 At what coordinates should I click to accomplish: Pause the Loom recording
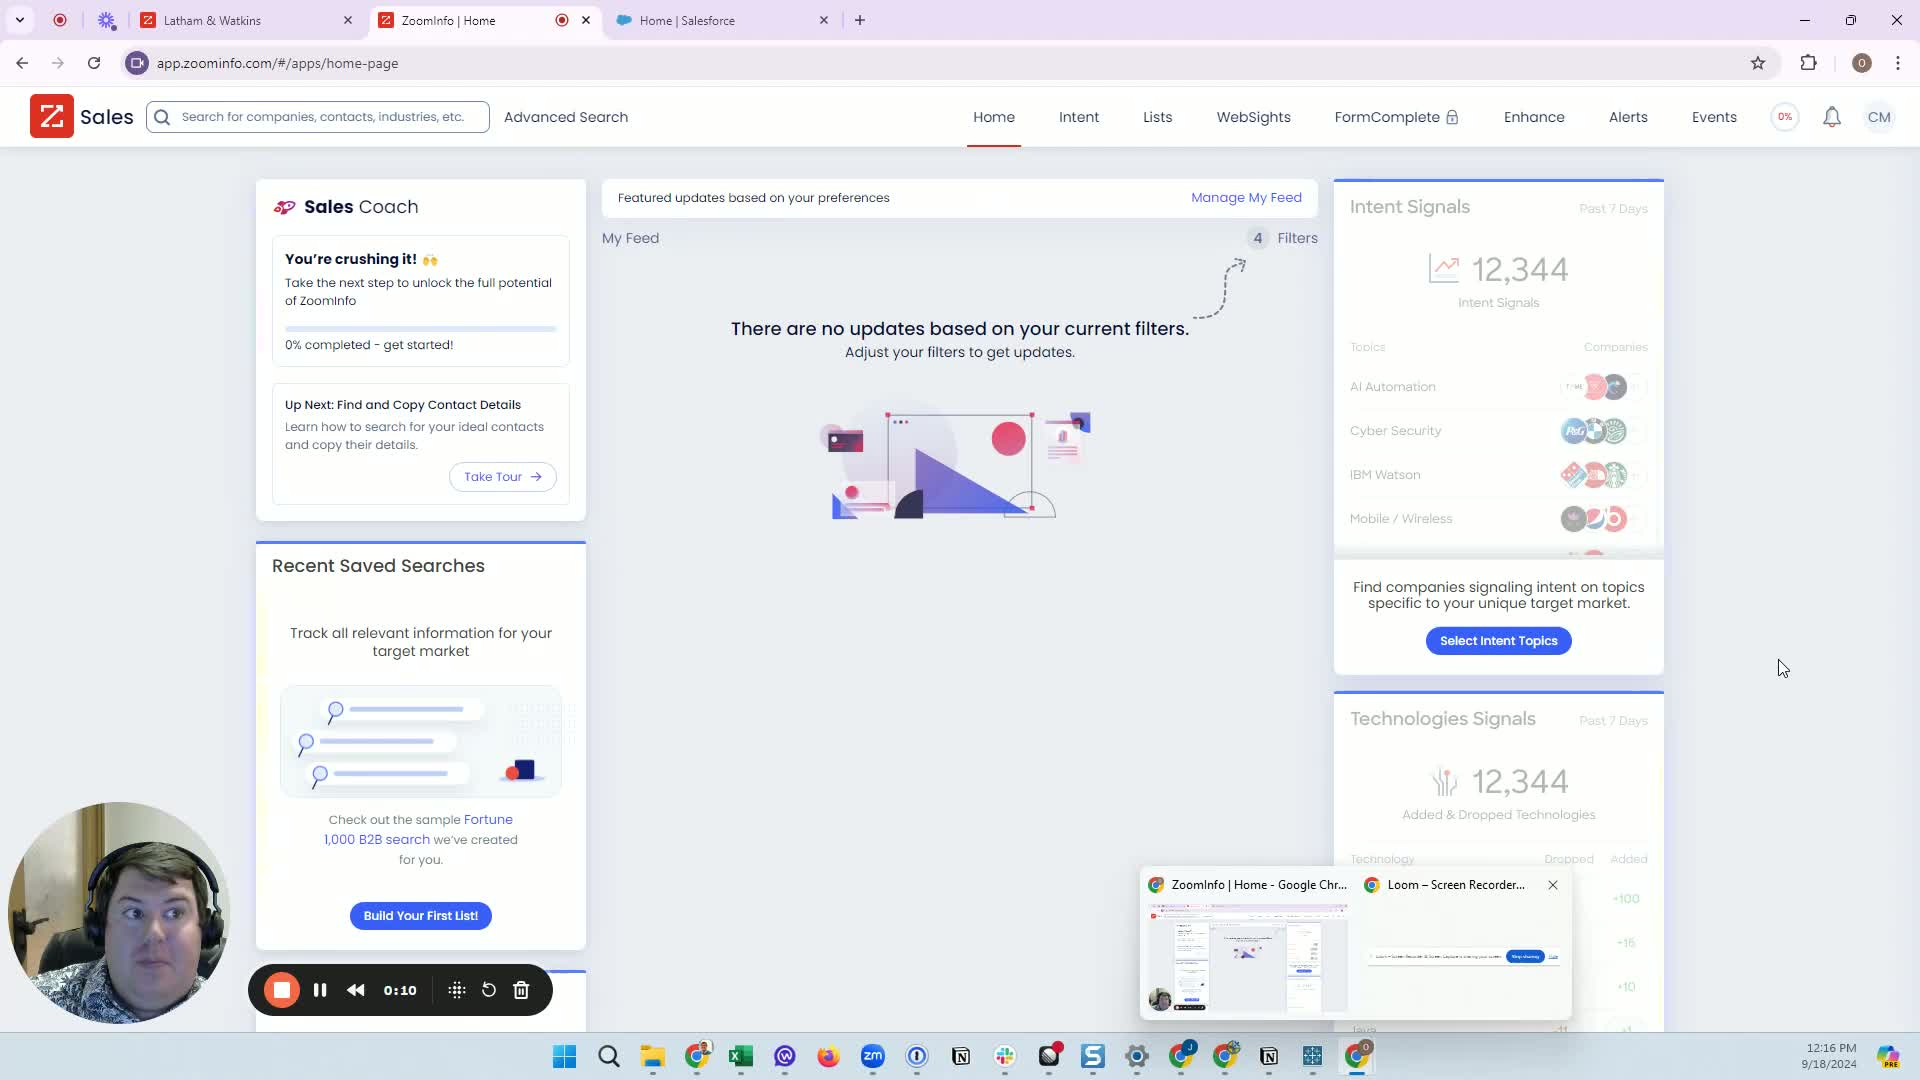click(320, 990)
